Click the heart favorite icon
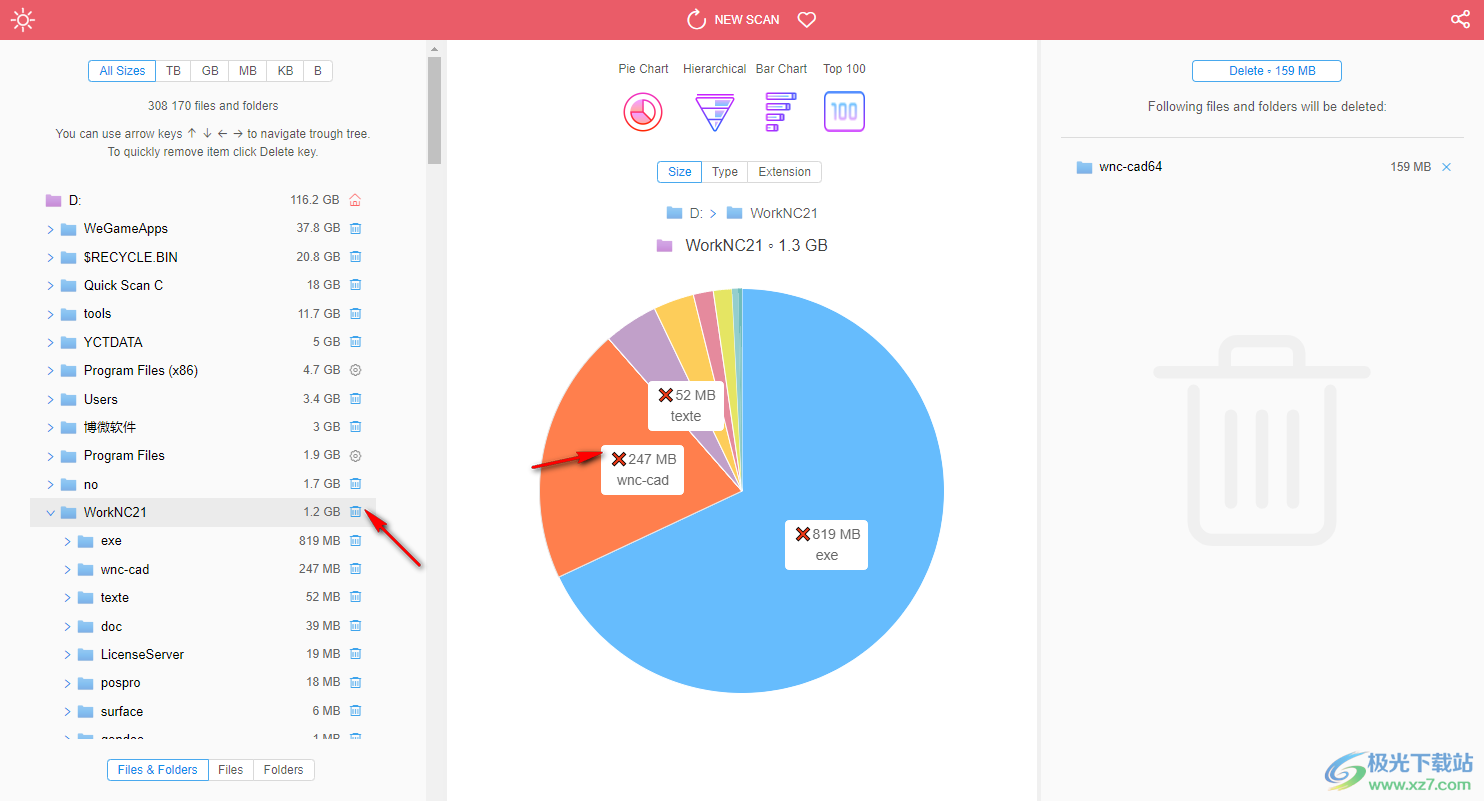 [x=807, y=19]
